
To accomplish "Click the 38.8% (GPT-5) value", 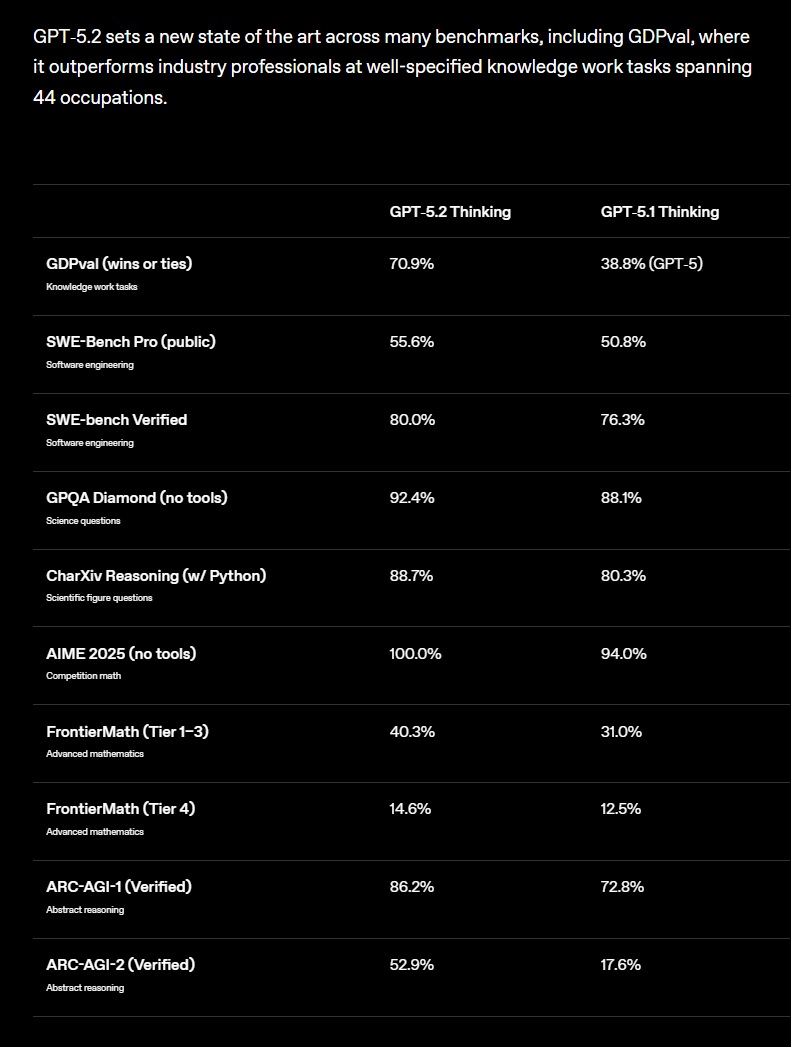I will click(651, 264).
